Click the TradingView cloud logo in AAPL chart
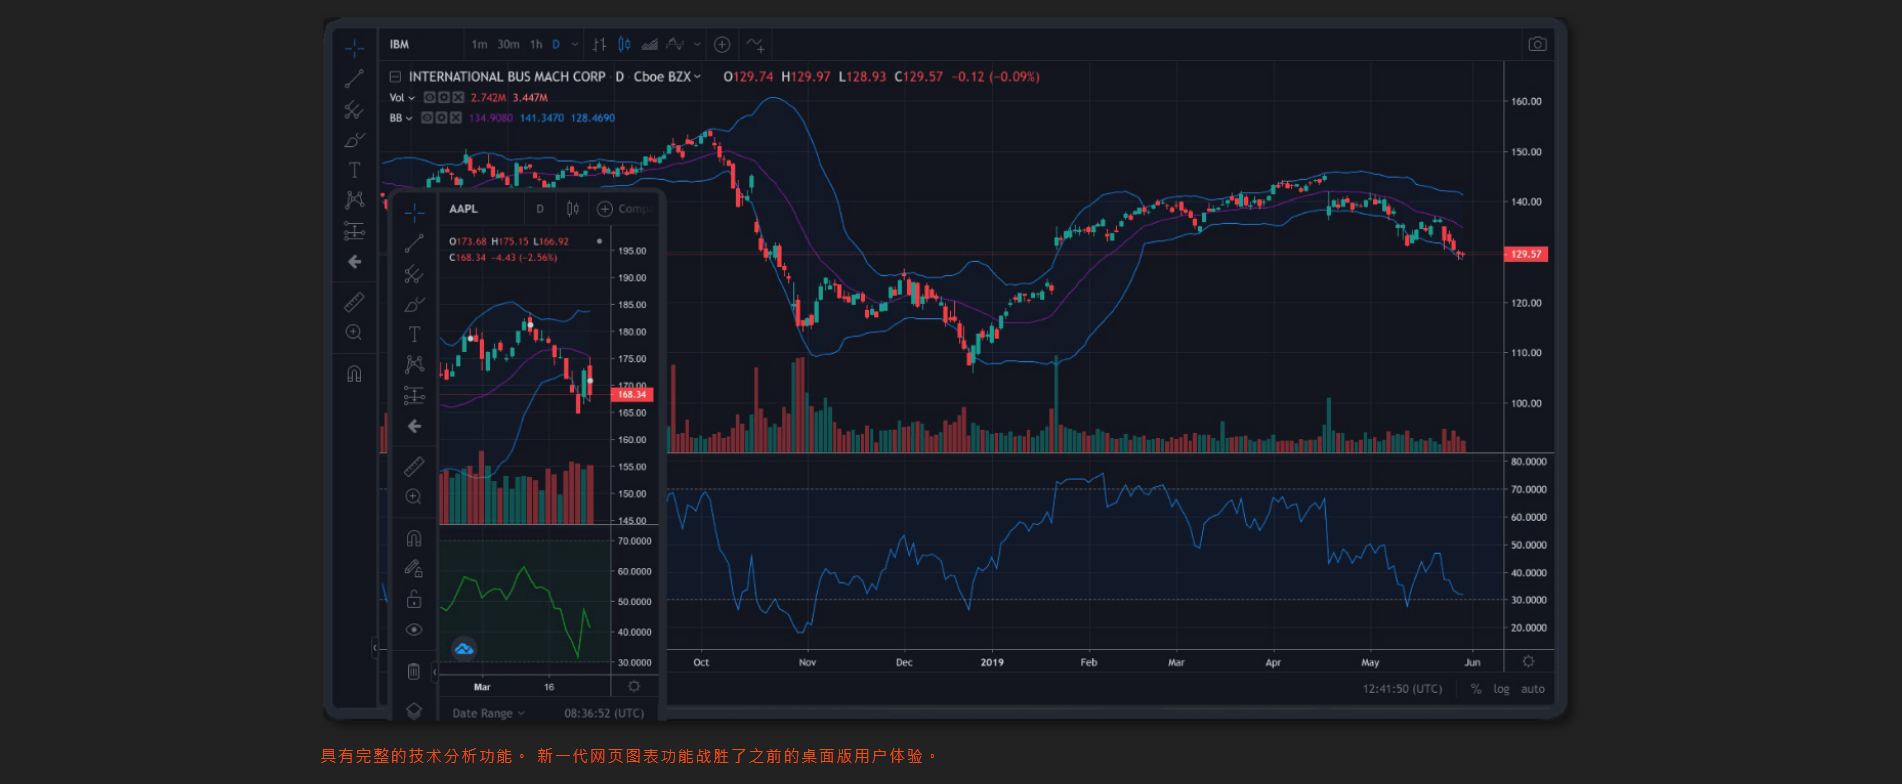 [x=464, y=649]
